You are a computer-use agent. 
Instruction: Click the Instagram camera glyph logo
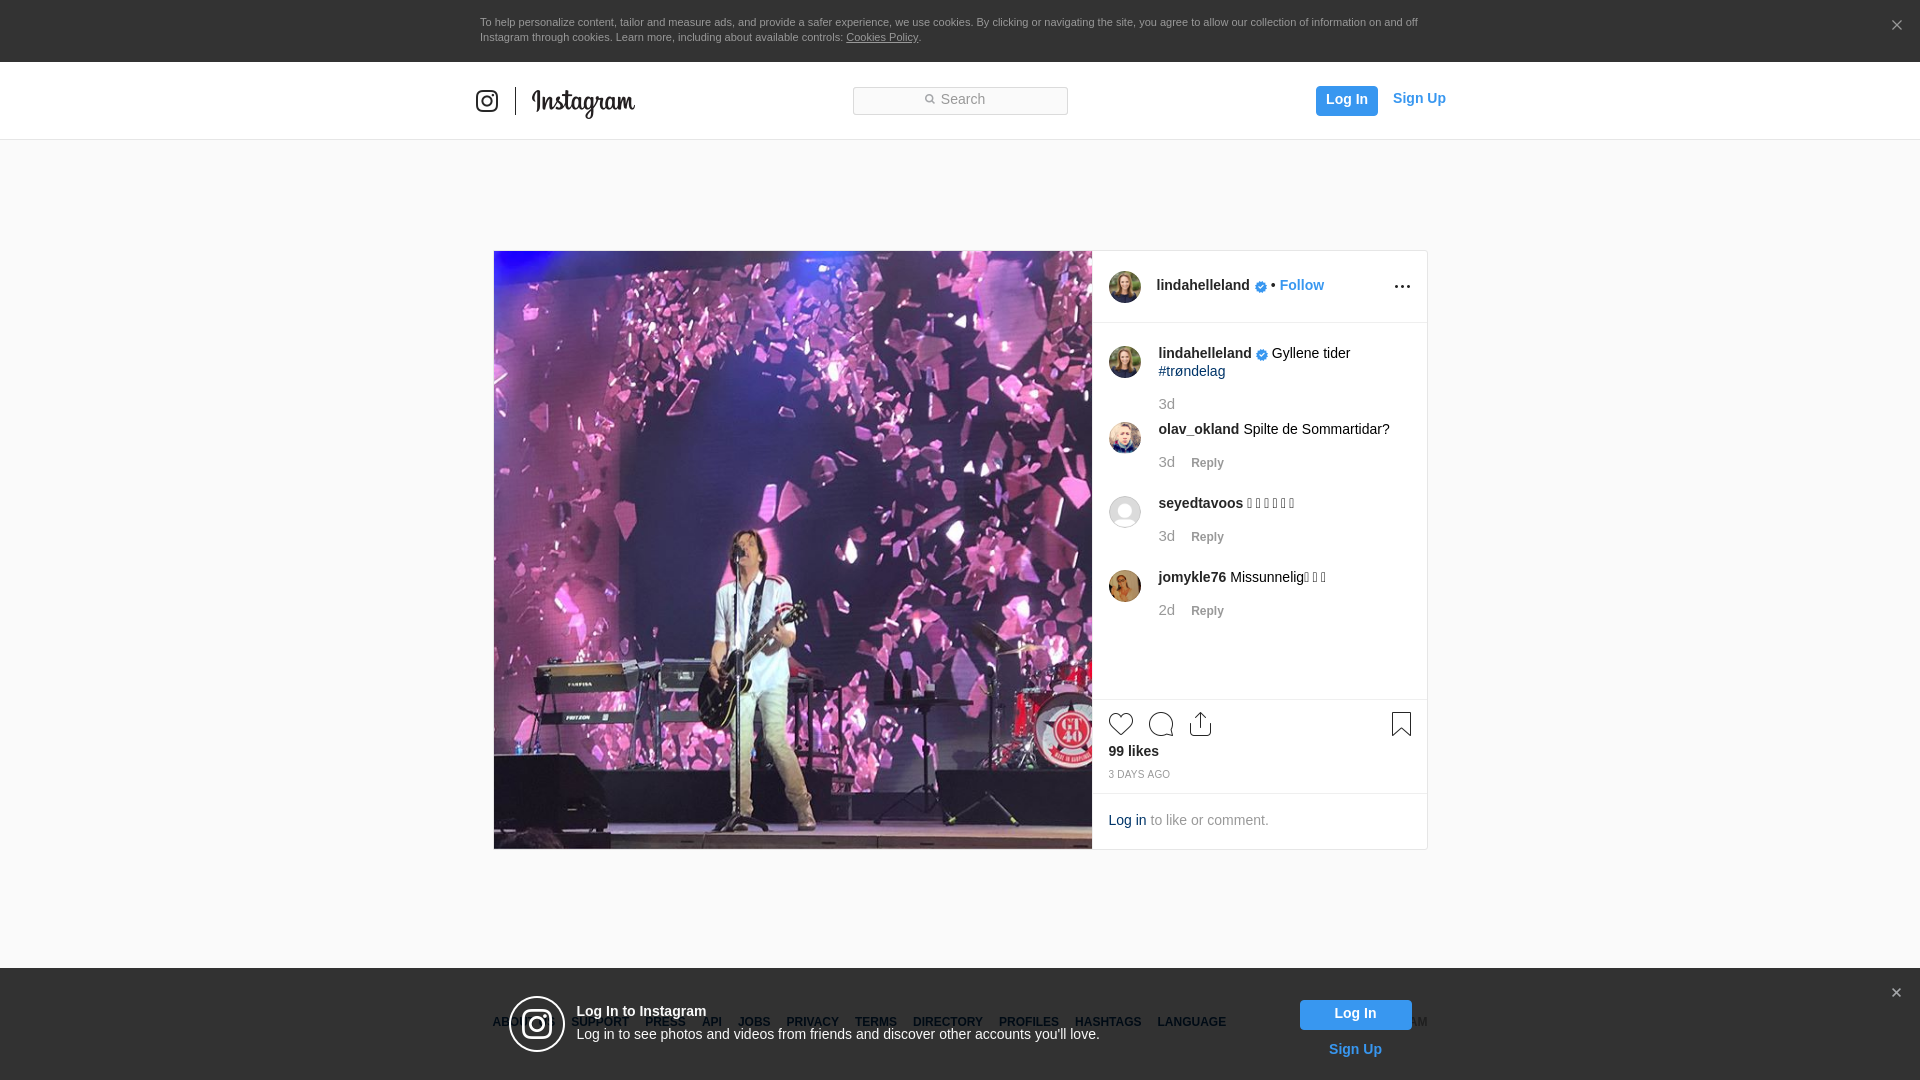[x=487, y=101]
